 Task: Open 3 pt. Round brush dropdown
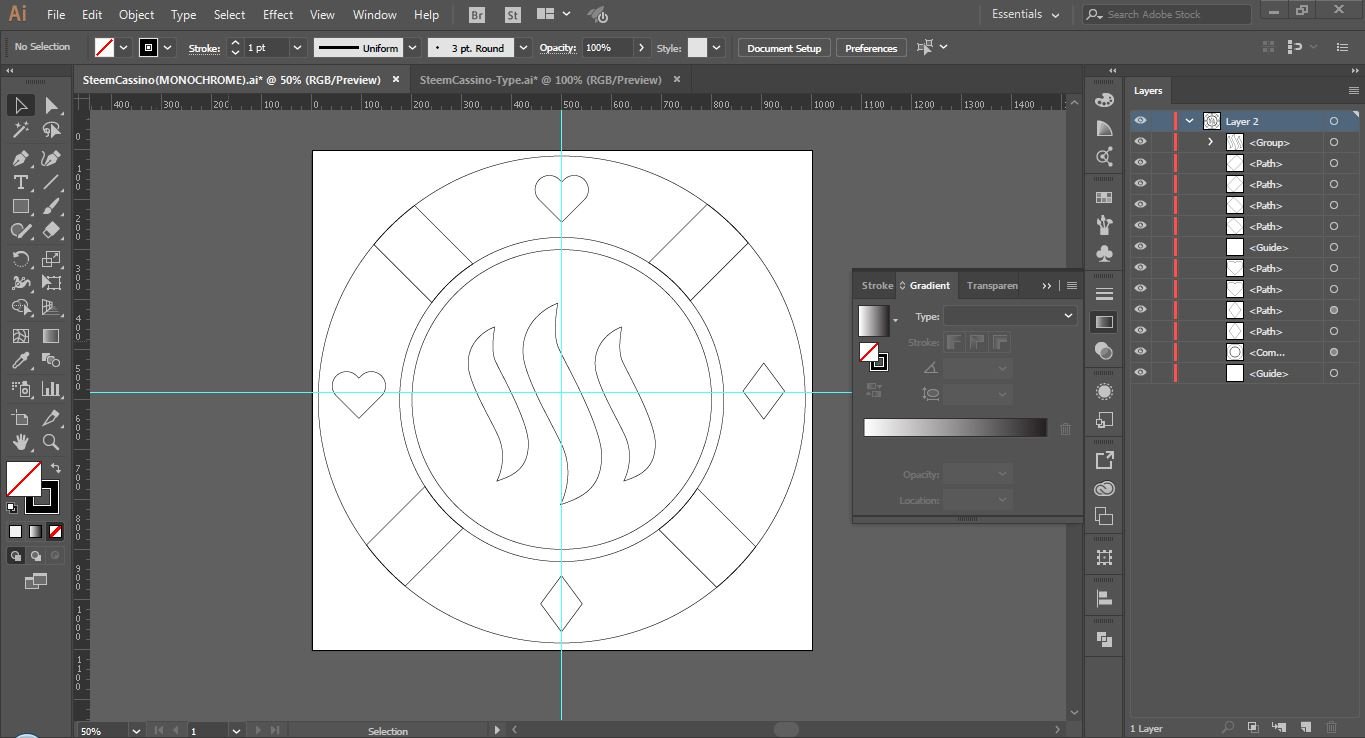coord(524,48)
